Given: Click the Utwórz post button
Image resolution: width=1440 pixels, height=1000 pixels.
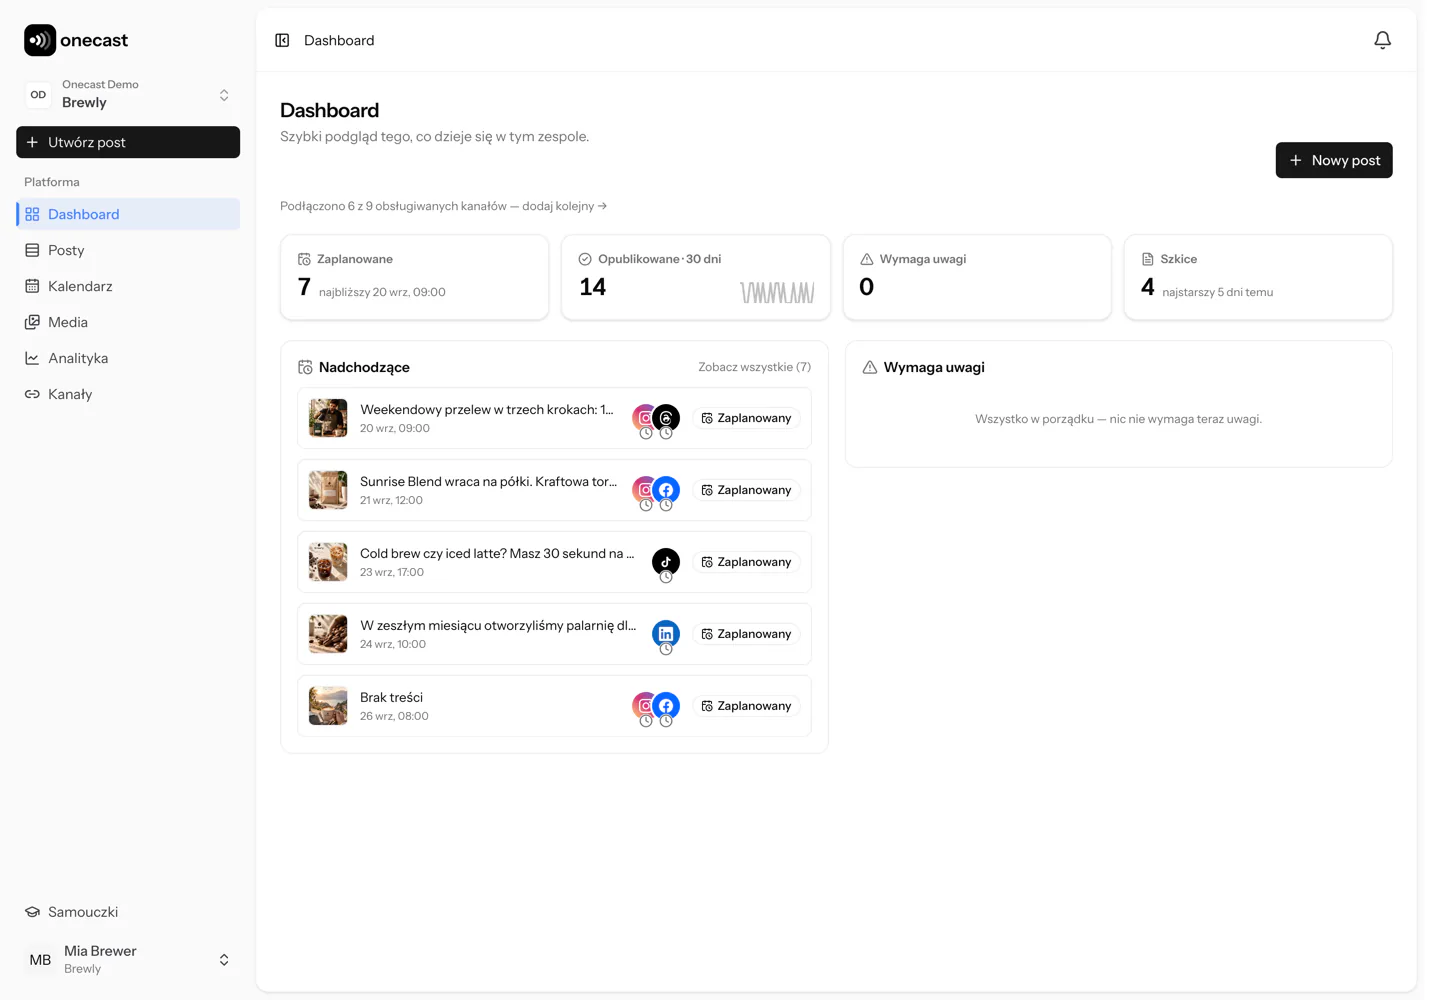Looking at the screenshot, I should point(128,142).
